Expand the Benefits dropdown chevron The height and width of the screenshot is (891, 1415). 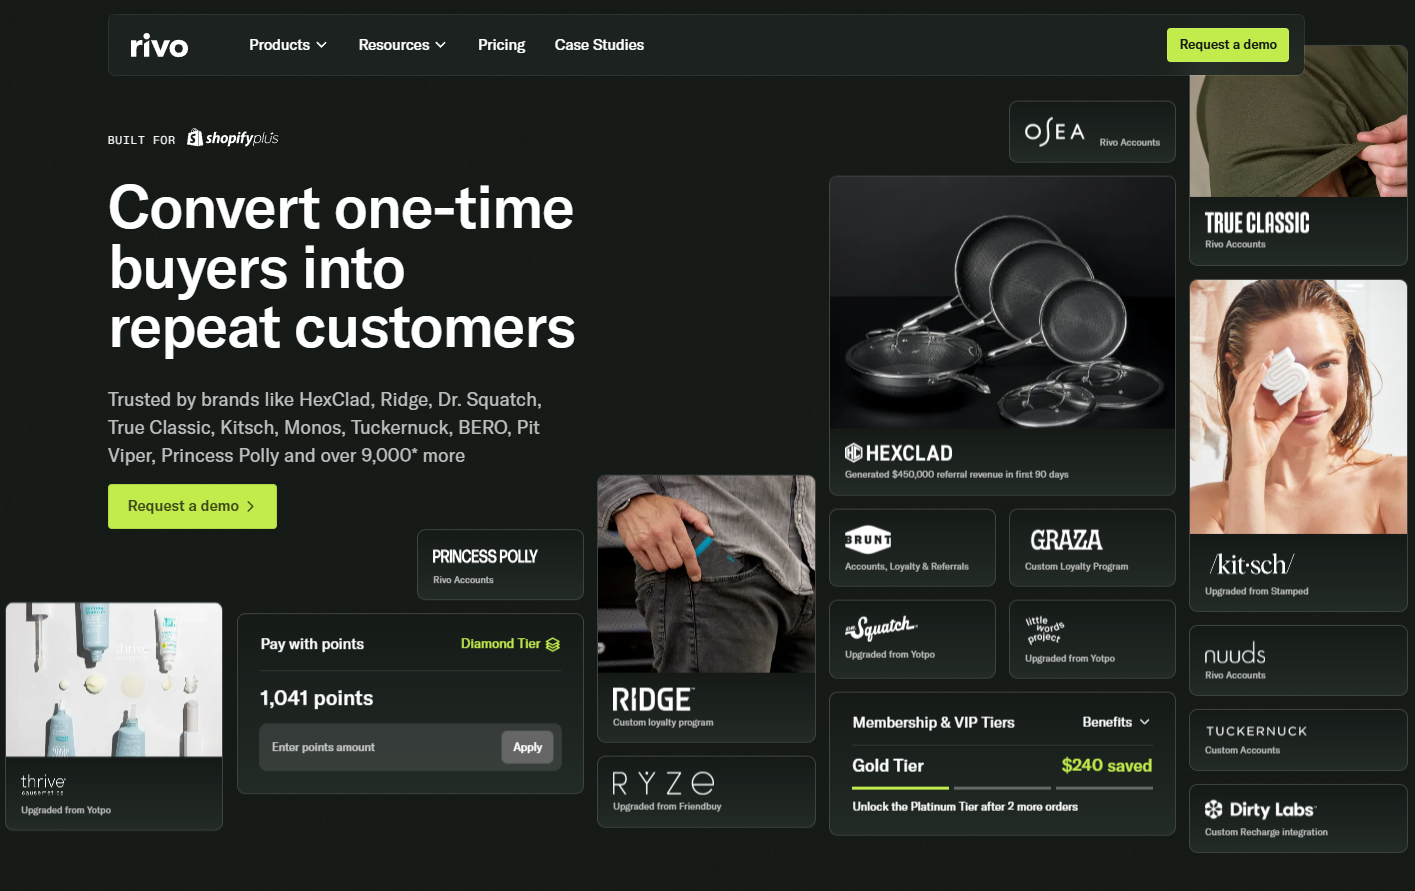click(1145, 722)
